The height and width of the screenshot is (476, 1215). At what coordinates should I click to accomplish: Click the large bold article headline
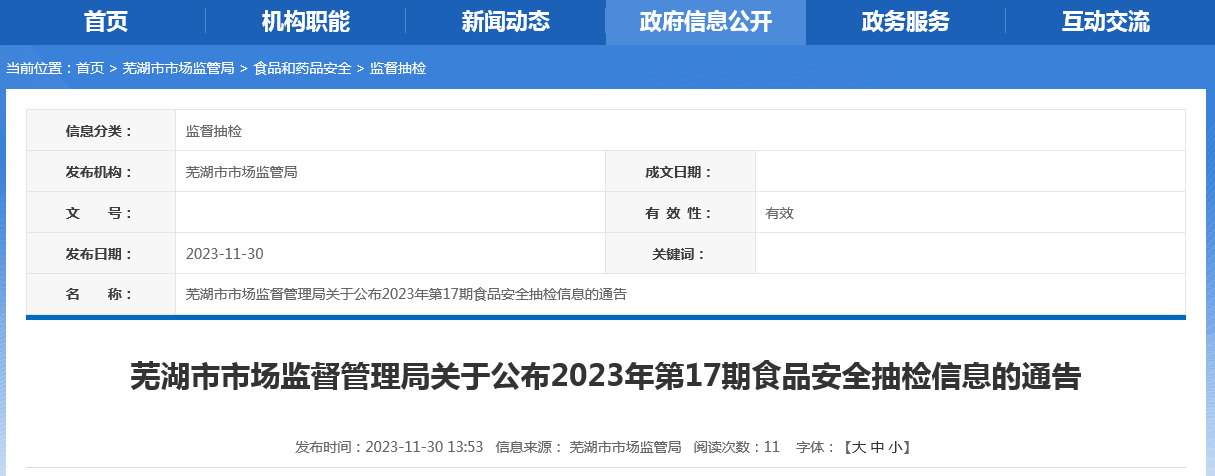[x=606, y=377]
